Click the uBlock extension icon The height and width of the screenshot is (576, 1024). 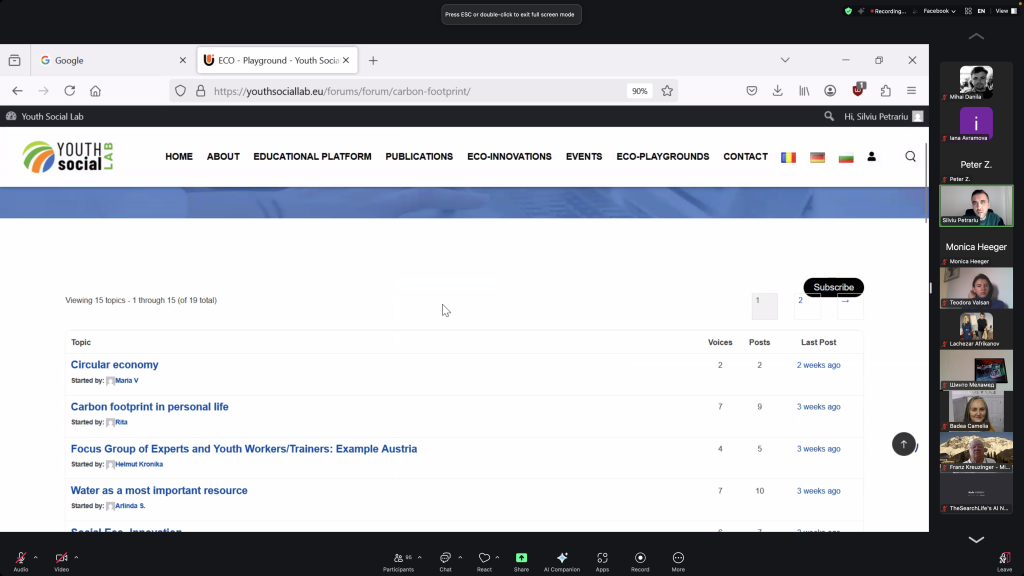click(x=858, y=90)
